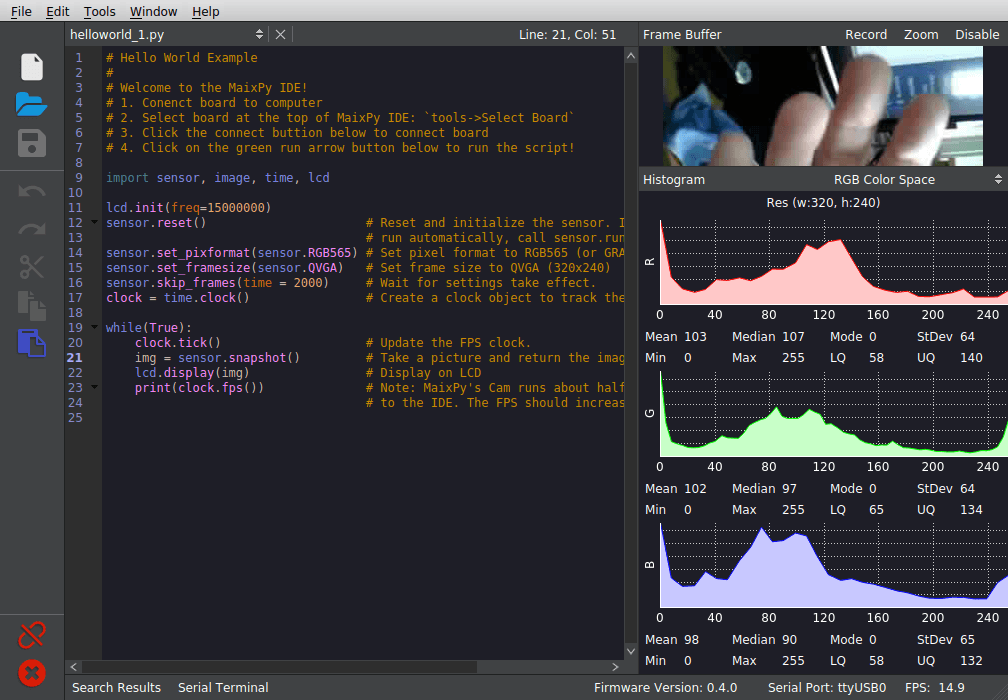1008x700 pixels.
Task: Disable the frame buffer
Action: (x=977, y=35)
